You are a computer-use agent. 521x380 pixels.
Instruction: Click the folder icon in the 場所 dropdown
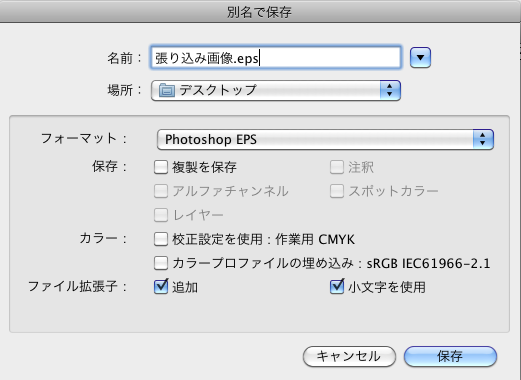pyautogui.click(x=167, y=90)
